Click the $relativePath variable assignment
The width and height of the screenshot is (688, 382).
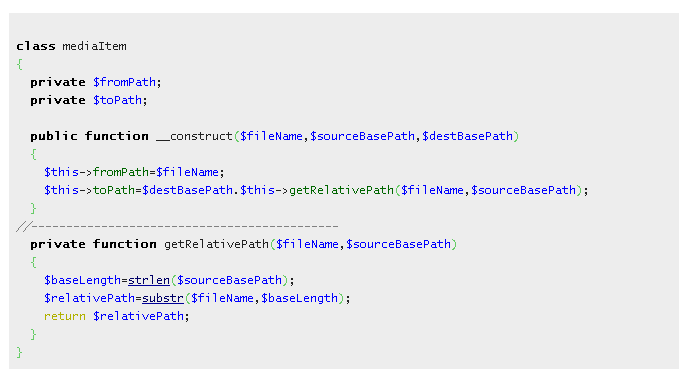pos(90,298)
